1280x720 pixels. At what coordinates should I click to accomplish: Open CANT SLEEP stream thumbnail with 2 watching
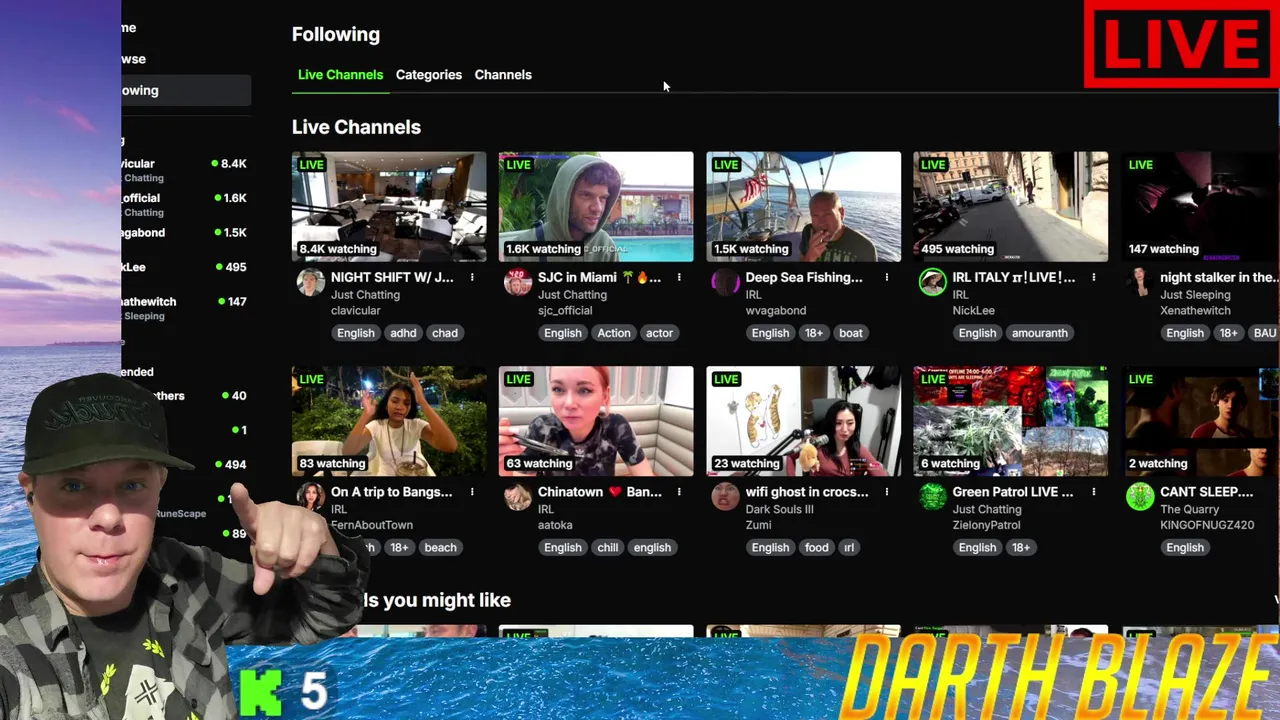pyautogui.click(x=1200, y=421)
